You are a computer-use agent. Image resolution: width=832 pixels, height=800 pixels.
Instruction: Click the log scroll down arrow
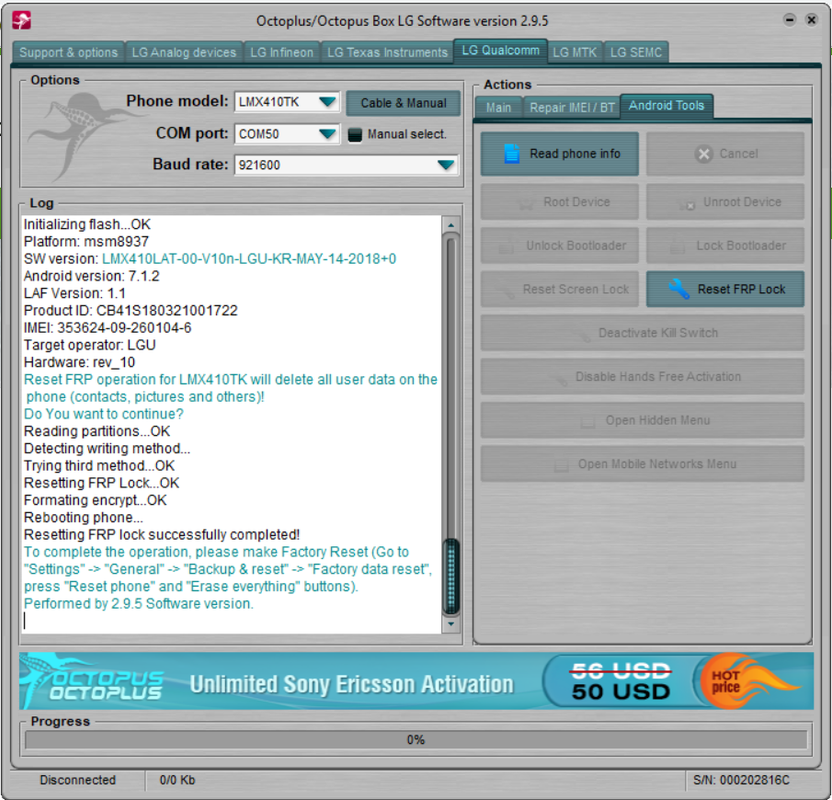[x=451, y=624]
